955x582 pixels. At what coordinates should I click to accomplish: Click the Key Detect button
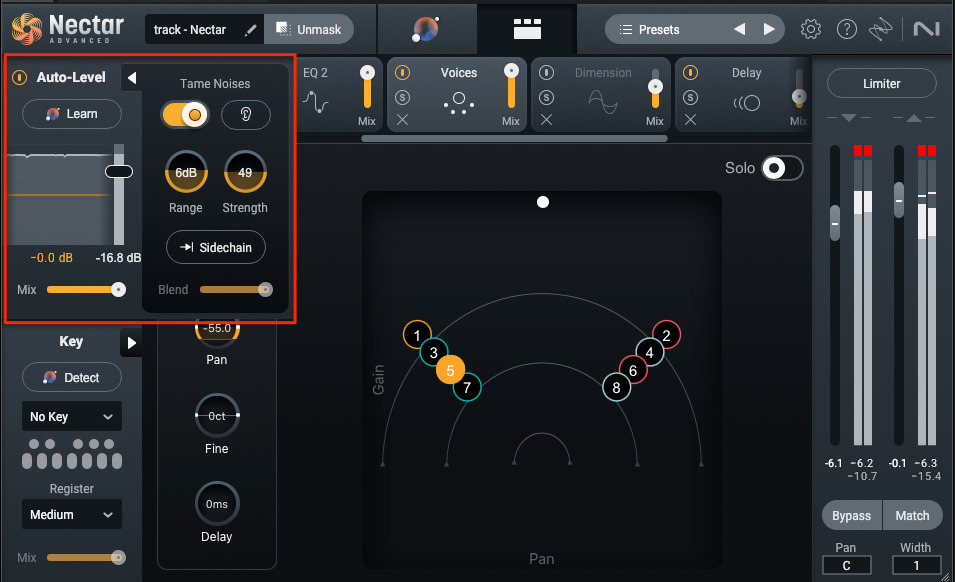click(x=72, y=377)
